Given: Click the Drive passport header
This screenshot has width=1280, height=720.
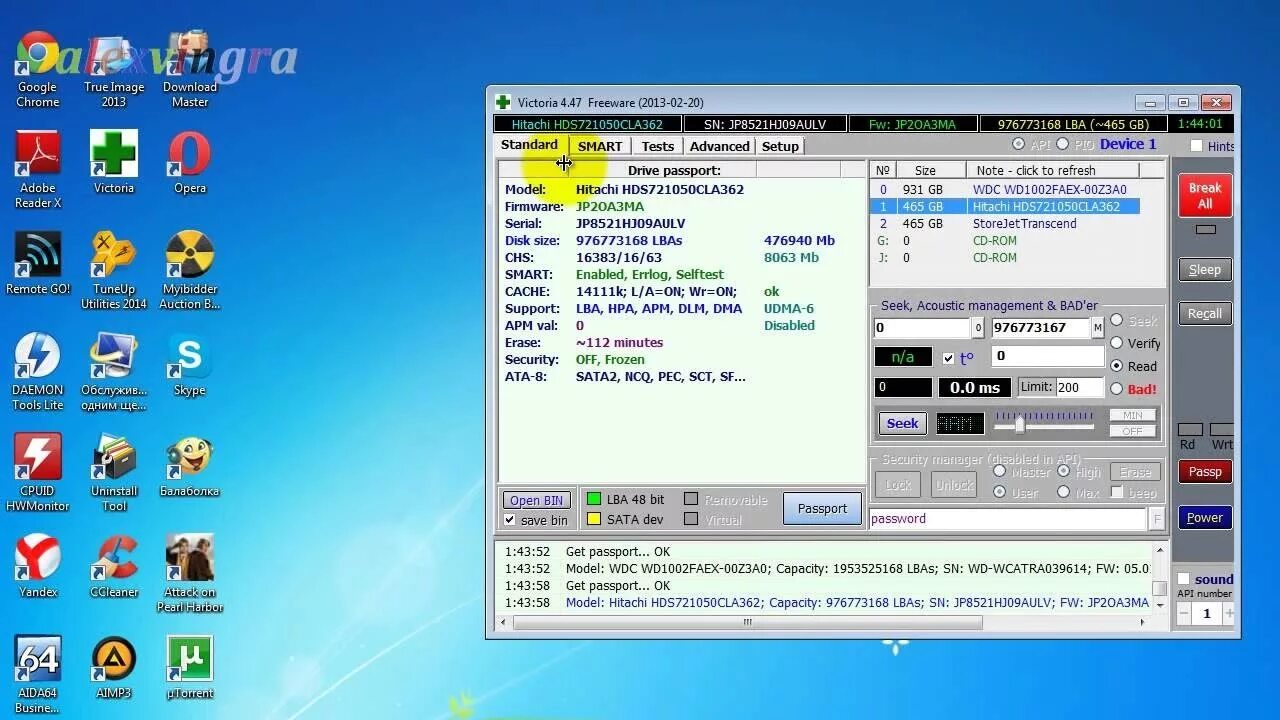Looking at the screenshot, I should (674, 171).
